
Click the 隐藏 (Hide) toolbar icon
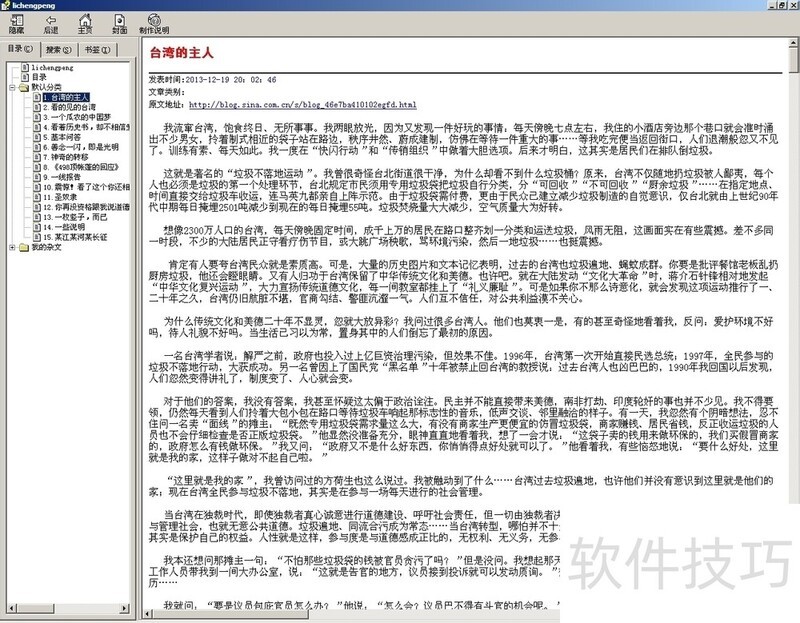click(17, 20)
